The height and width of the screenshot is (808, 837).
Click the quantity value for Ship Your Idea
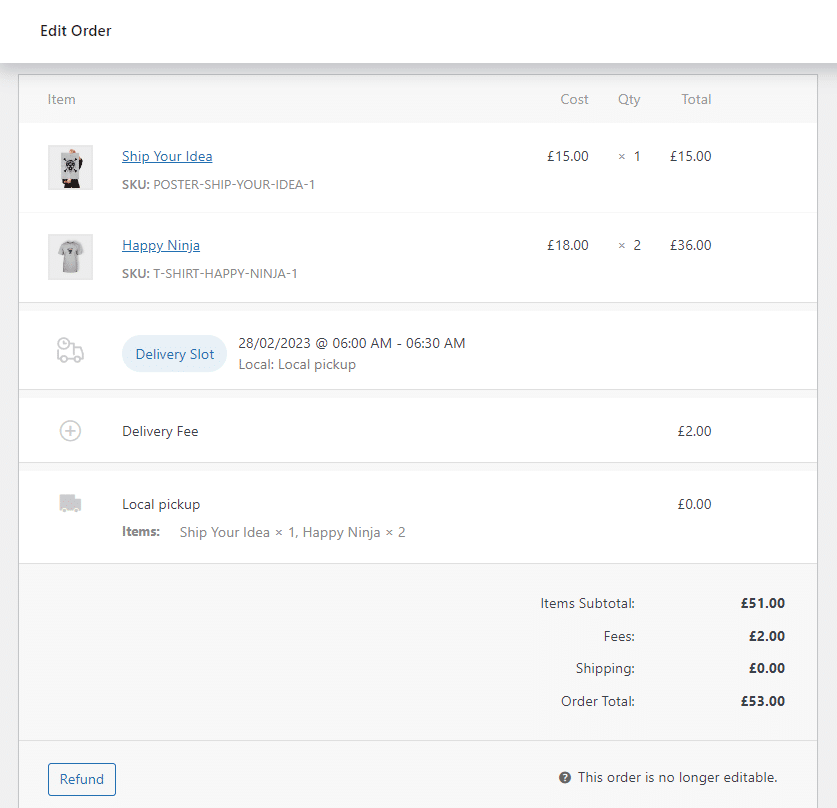pos(629,156)
